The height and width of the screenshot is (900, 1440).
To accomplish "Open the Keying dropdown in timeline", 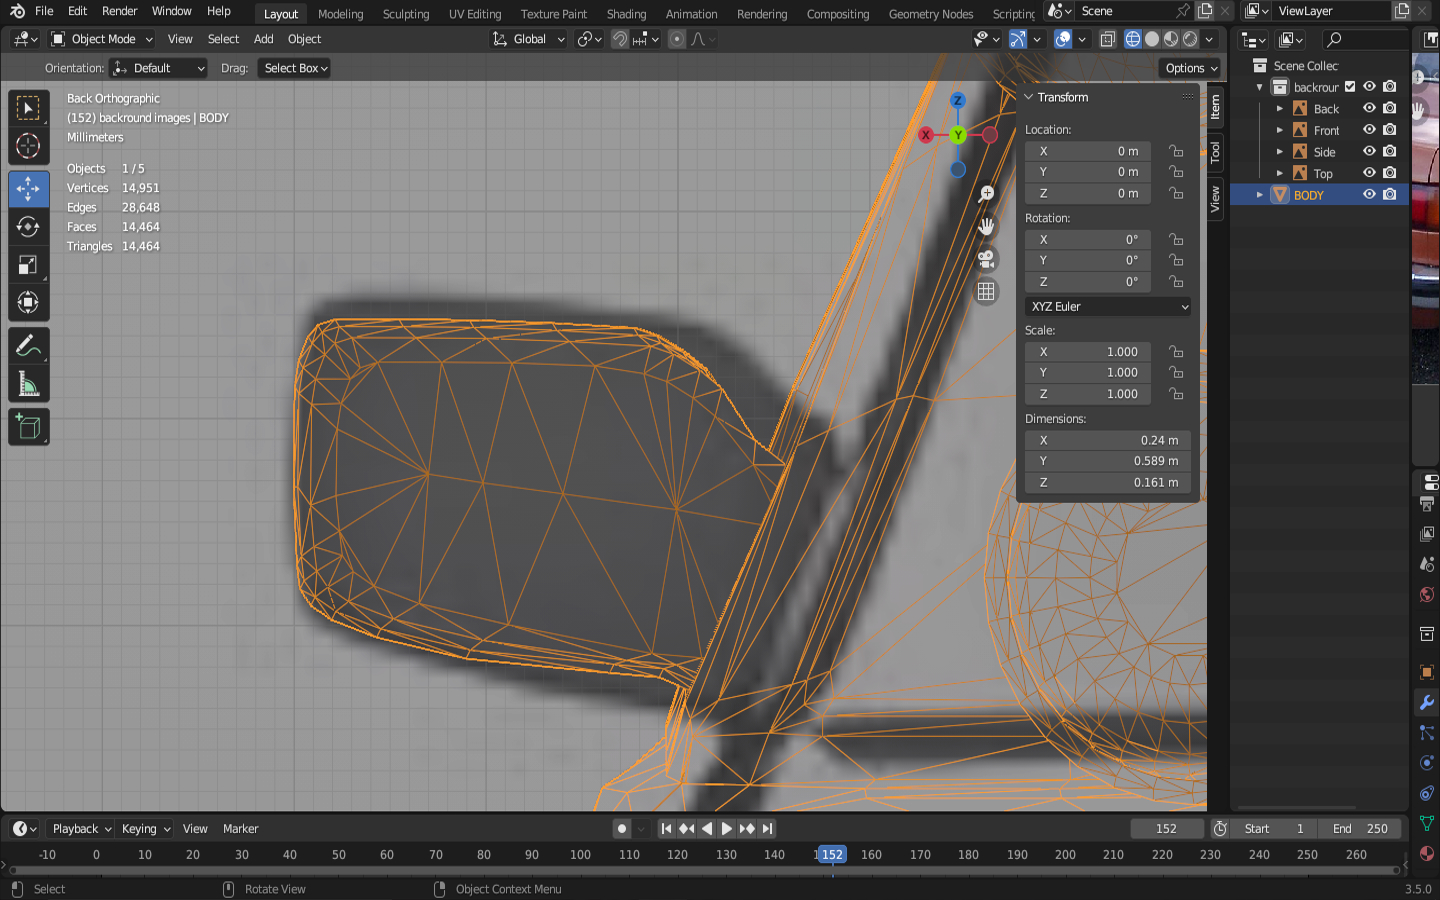I will click(x=145, y=829).
